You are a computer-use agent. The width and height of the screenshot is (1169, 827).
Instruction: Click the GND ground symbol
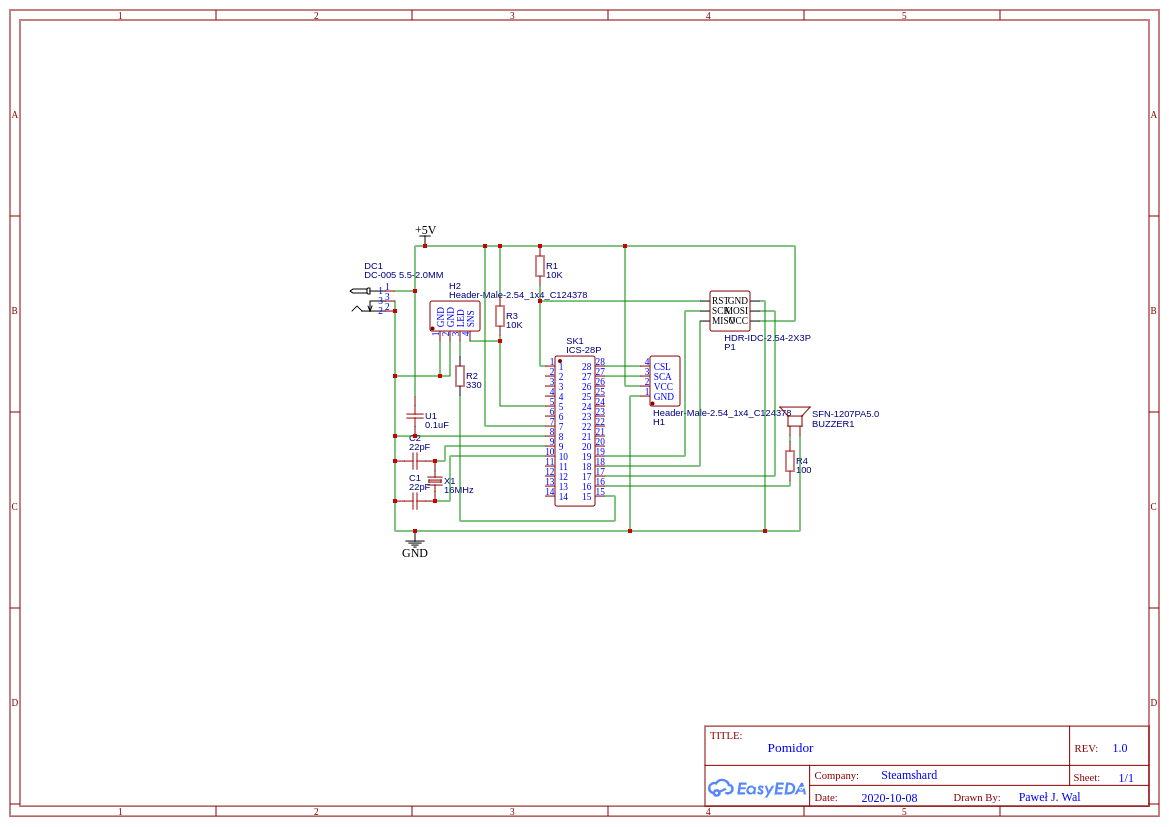coord(415,543)
